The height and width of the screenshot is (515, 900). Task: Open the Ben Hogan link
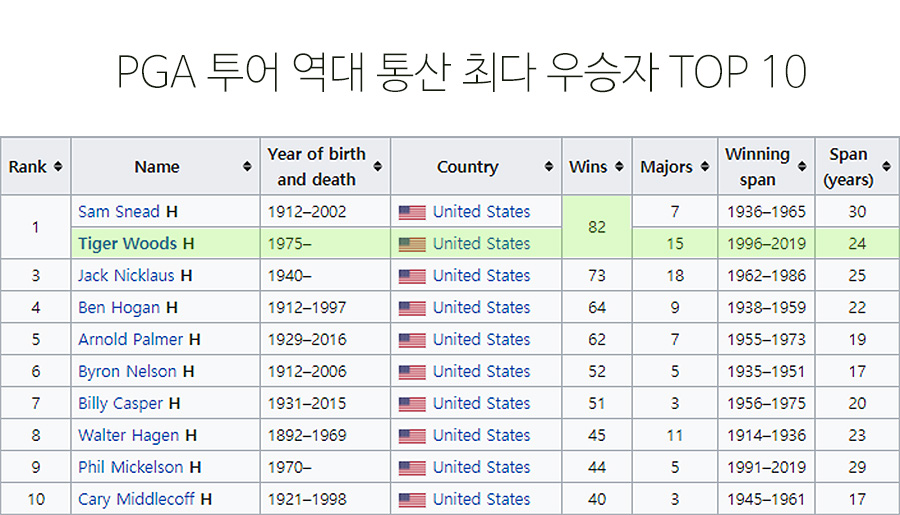click(x=119, y=308)
